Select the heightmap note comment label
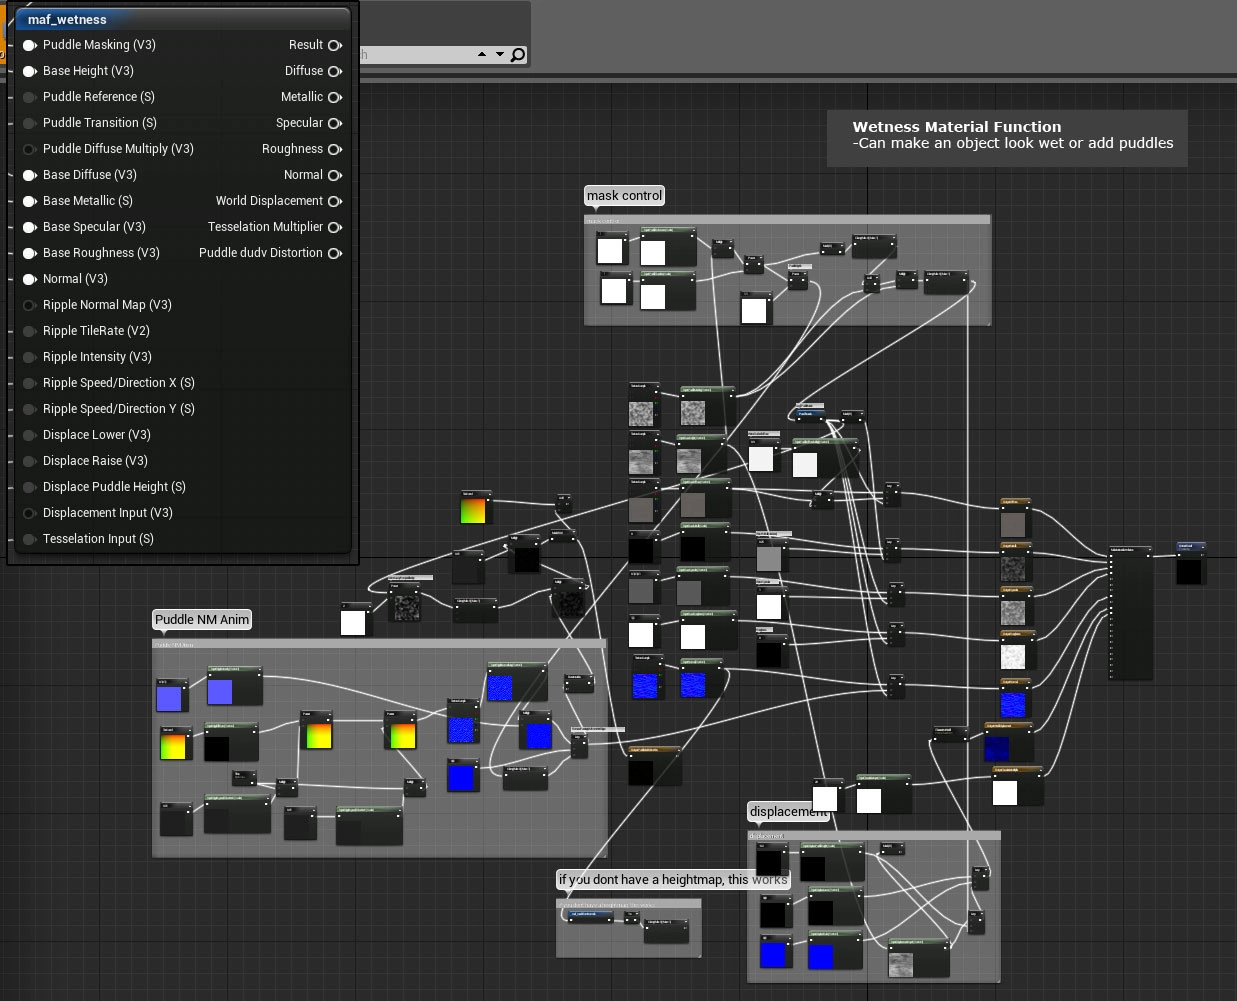The image size is (1237, 1001). 672,880
